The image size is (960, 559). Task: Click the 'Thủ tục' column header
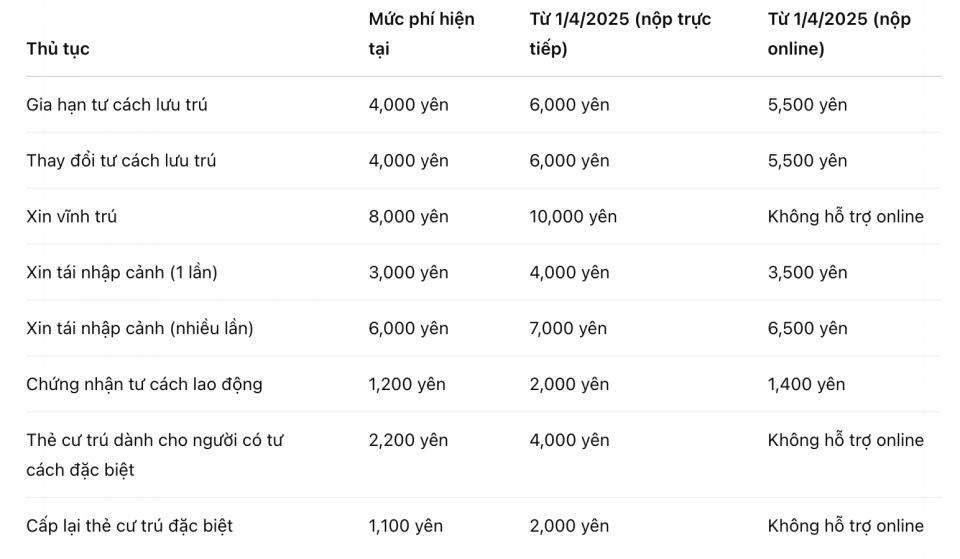click(x=58, y=49)
